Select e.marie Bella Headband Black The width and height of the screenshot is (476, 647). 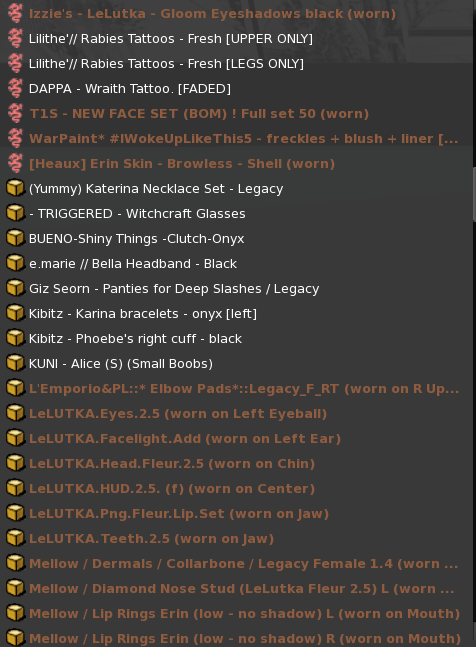point(236,263)
